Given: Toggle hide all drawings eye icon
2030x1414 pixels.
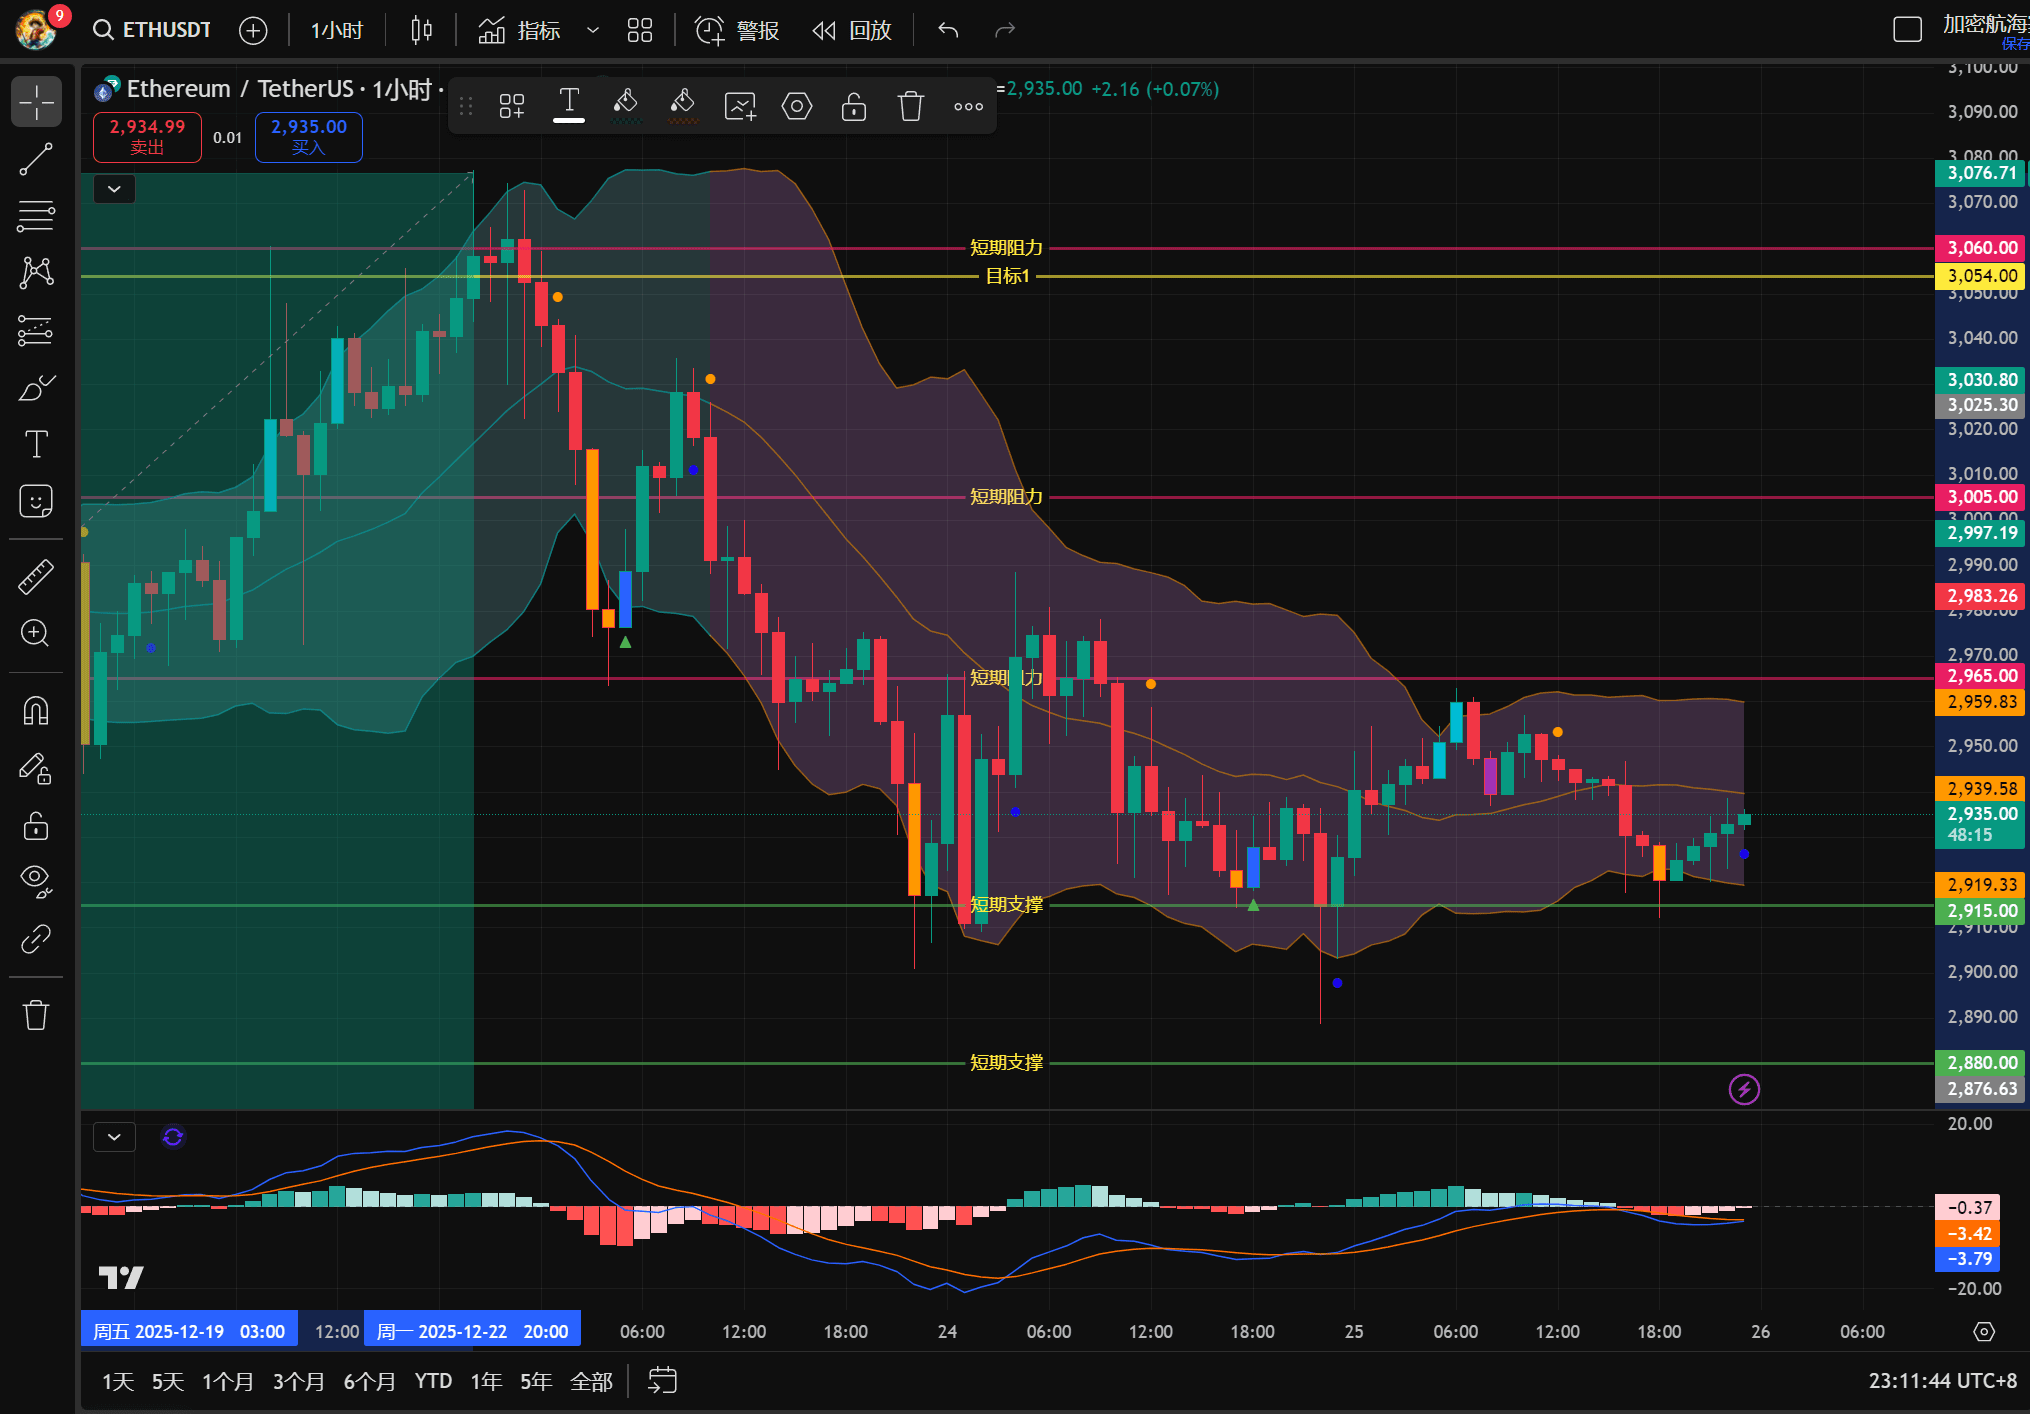Looking at the screenshot, I should 36,880.
